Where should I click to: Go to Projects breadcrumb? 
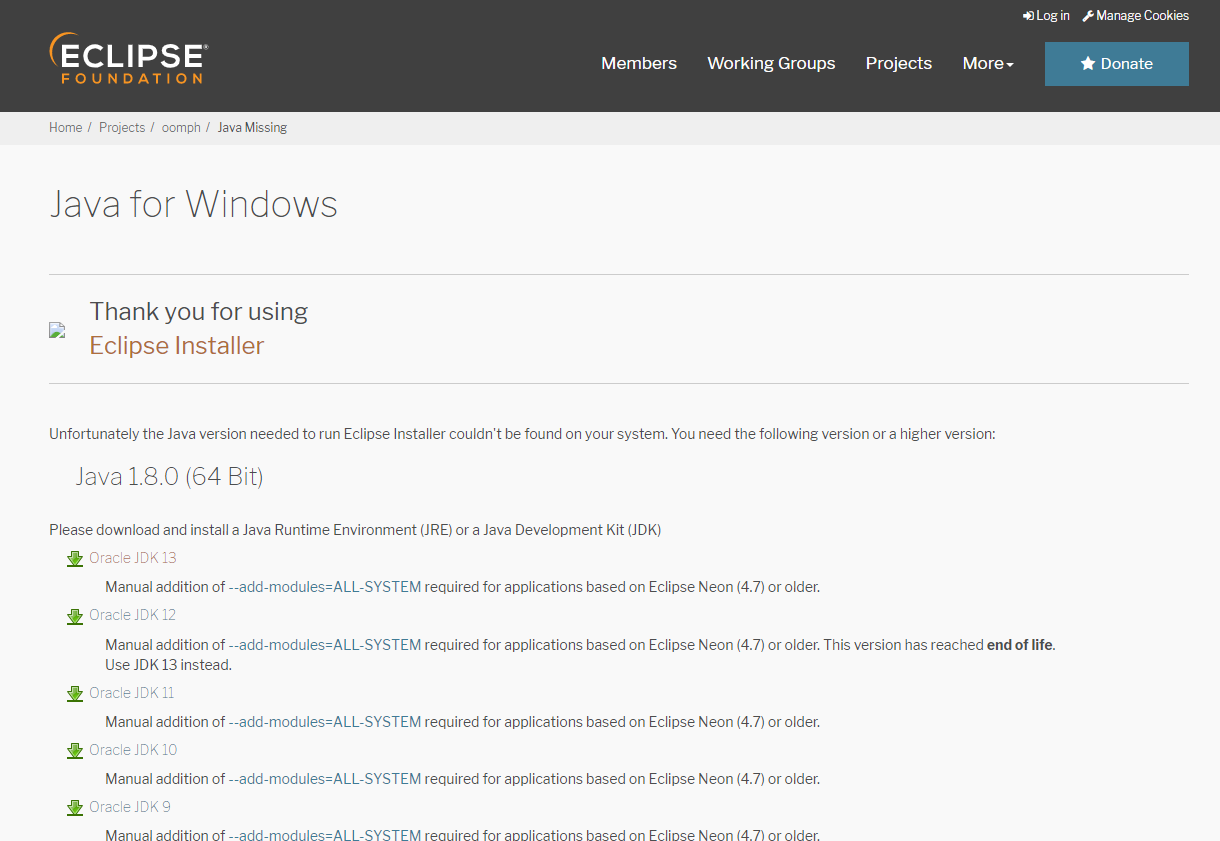(122, 128)
